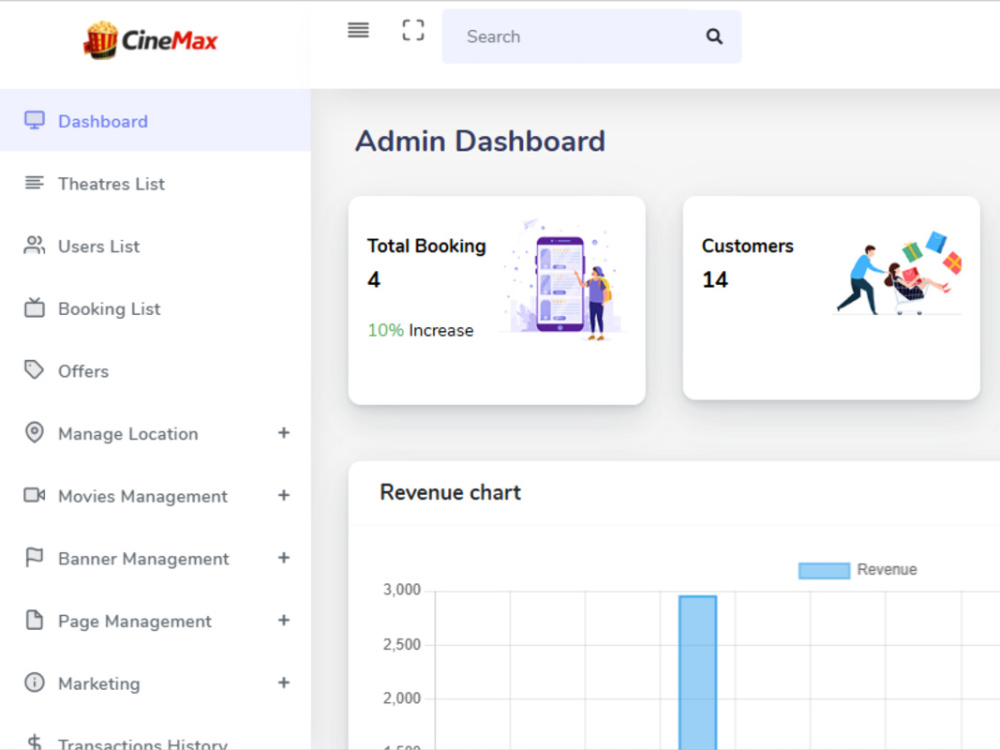Click the Theatres List lines icon

pyautogui.click(x=34, y=183)
